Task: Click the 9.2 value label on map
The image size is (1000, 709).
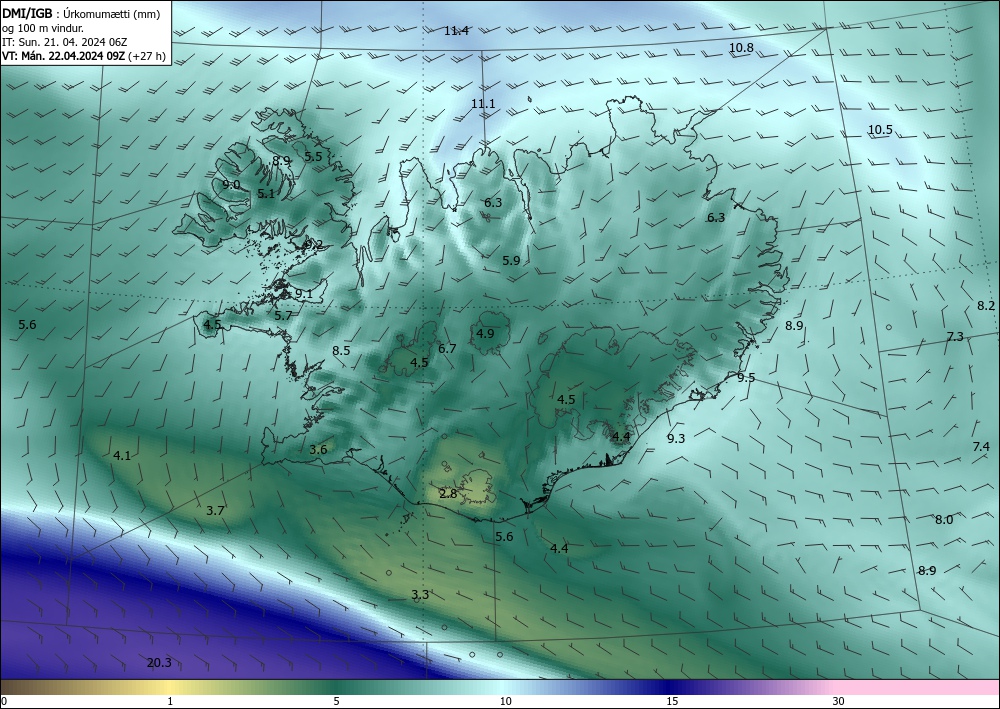Action: [313, 244]
